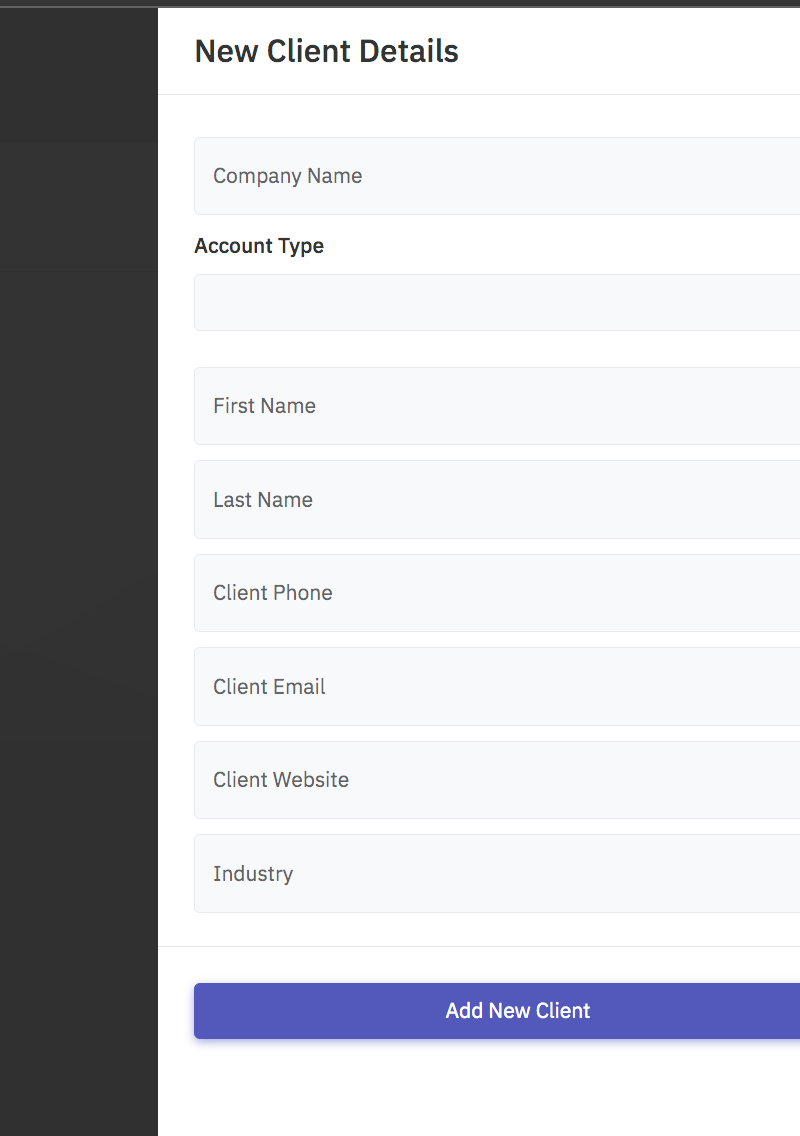800x1136 pixels.
Task: Click the 'Client Website' placeholder text
Action: [x=281, y=780]
